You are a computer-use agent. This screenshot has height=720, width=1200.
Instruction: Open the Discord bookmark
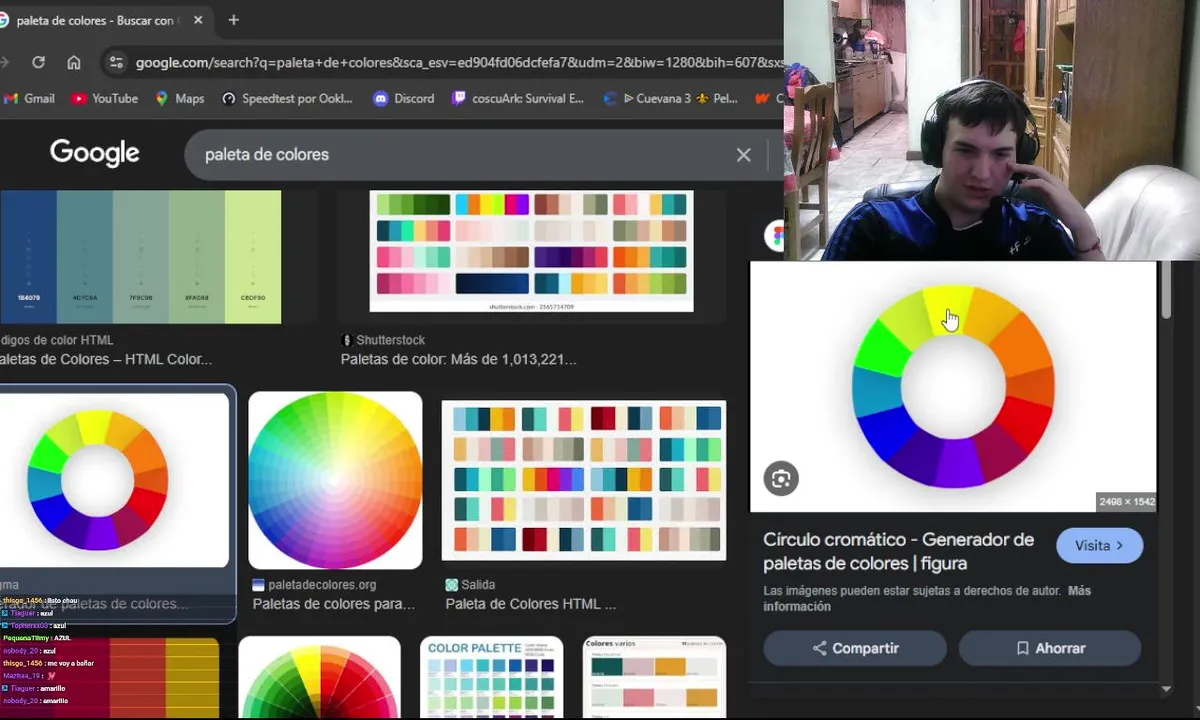[x=404, y=98]
